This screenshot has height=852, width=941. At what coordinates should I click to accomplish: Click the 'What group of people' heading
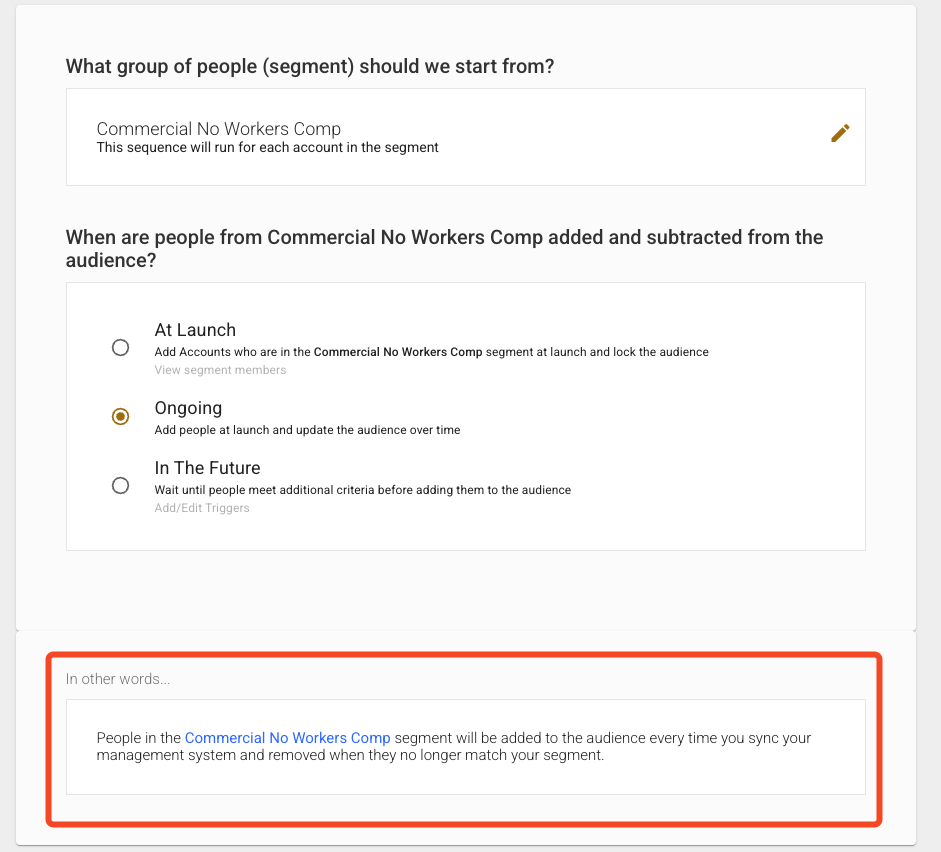click(310, 67)
